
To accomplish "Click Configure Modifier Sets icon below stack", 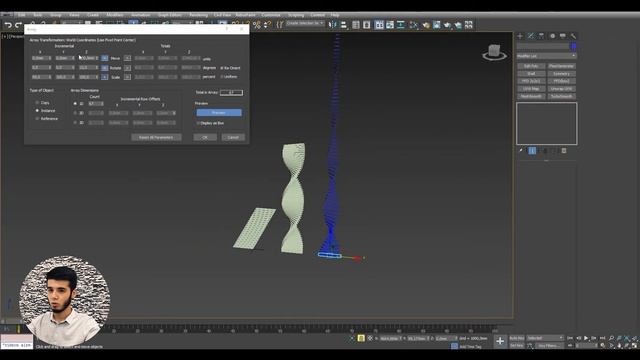I will [x=564, y=151].
